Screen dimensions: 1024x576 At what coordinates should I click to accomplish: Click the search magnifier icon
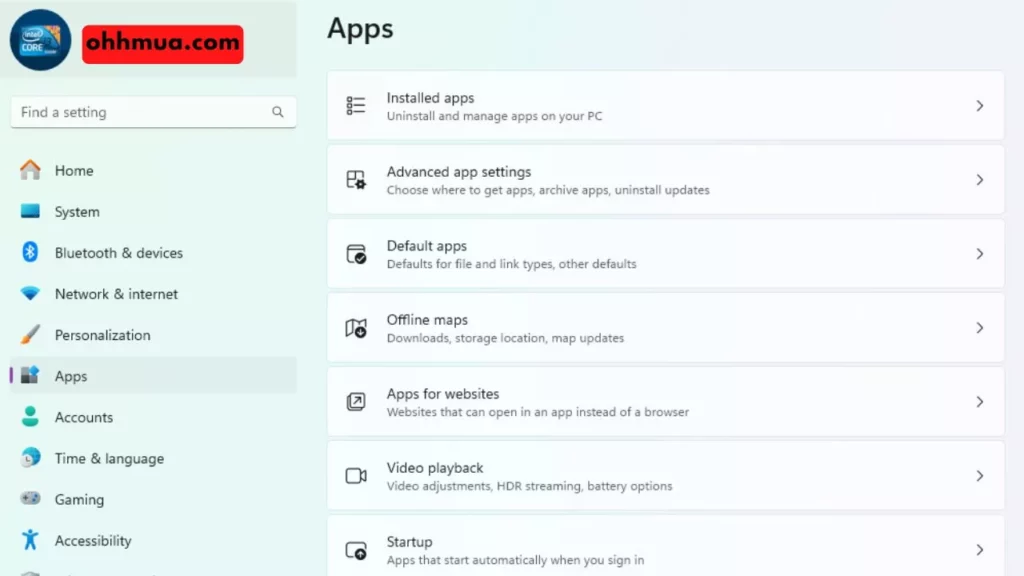point(278,112)
